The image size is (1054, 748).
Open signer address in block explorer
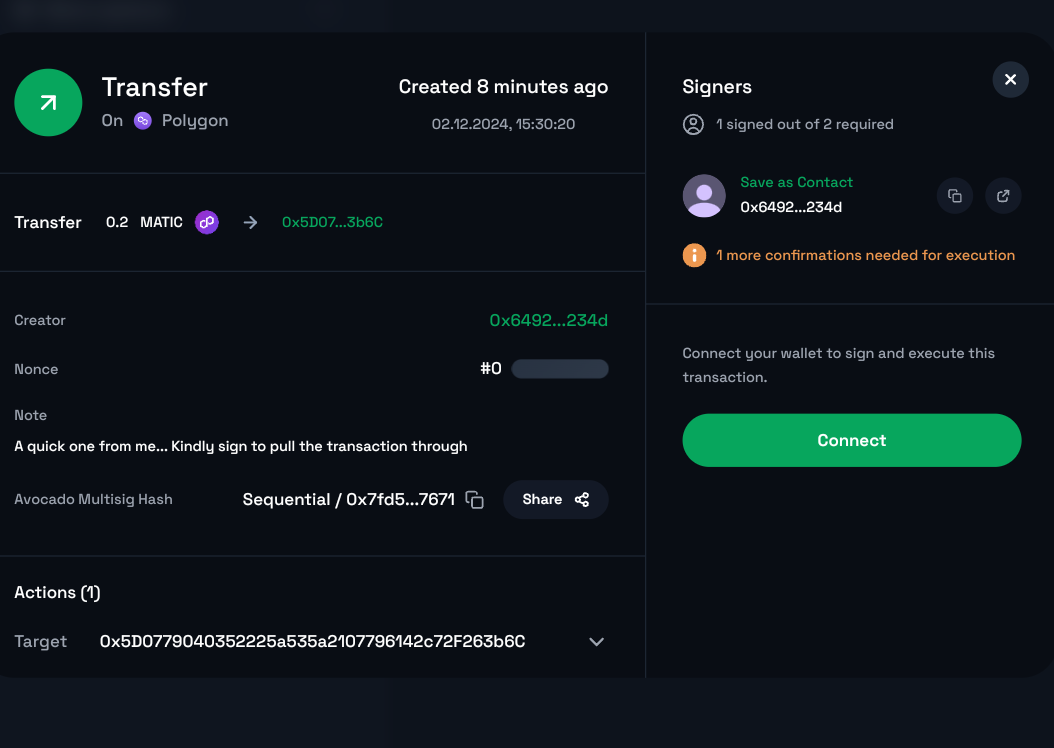point(1003,196)
